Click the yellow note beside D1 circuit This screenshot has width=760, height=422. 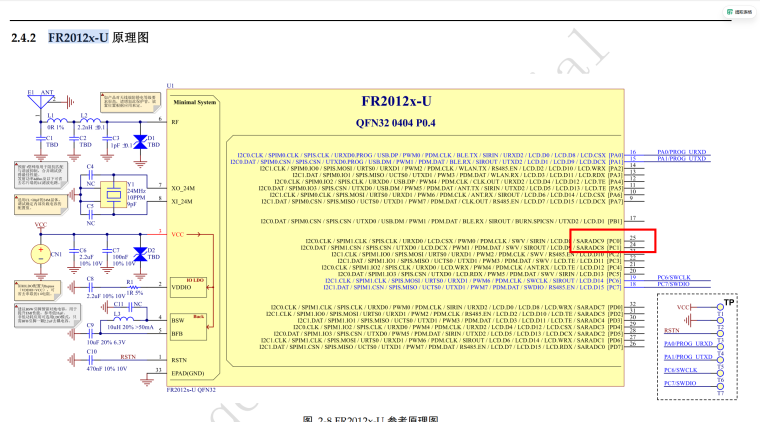click(130, 102)
